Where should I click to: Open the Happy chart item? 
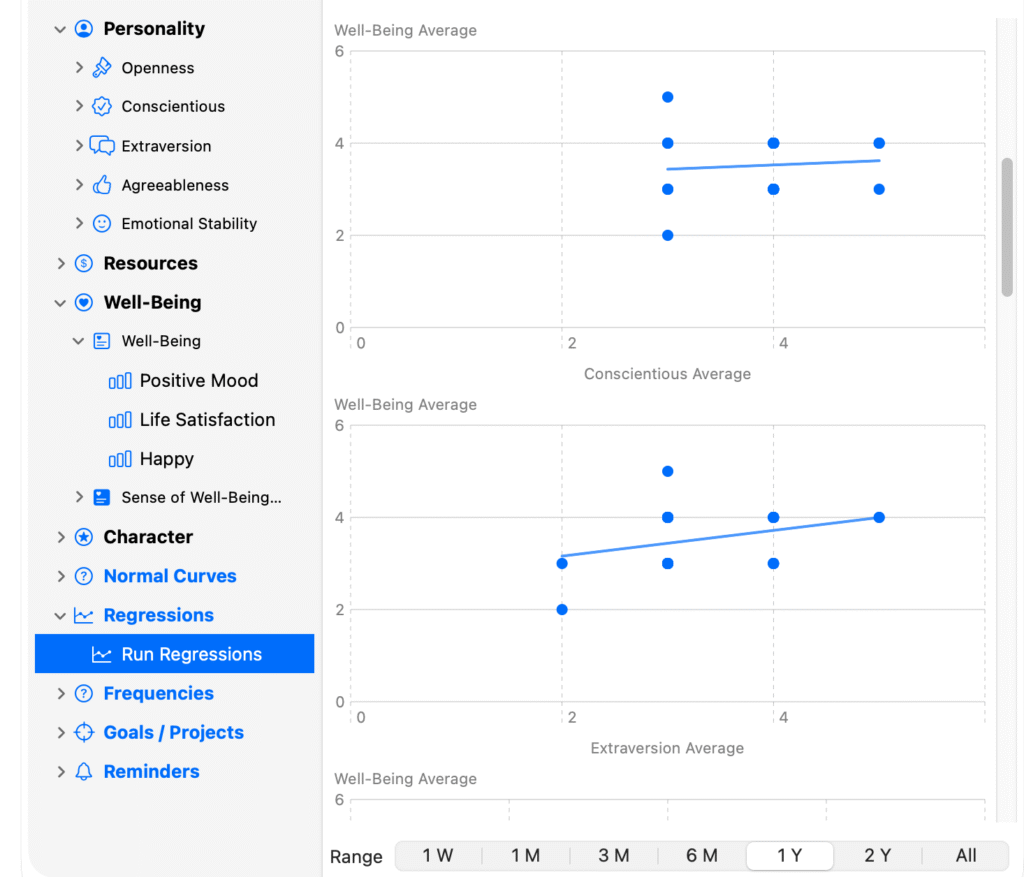tap(166, 459)
